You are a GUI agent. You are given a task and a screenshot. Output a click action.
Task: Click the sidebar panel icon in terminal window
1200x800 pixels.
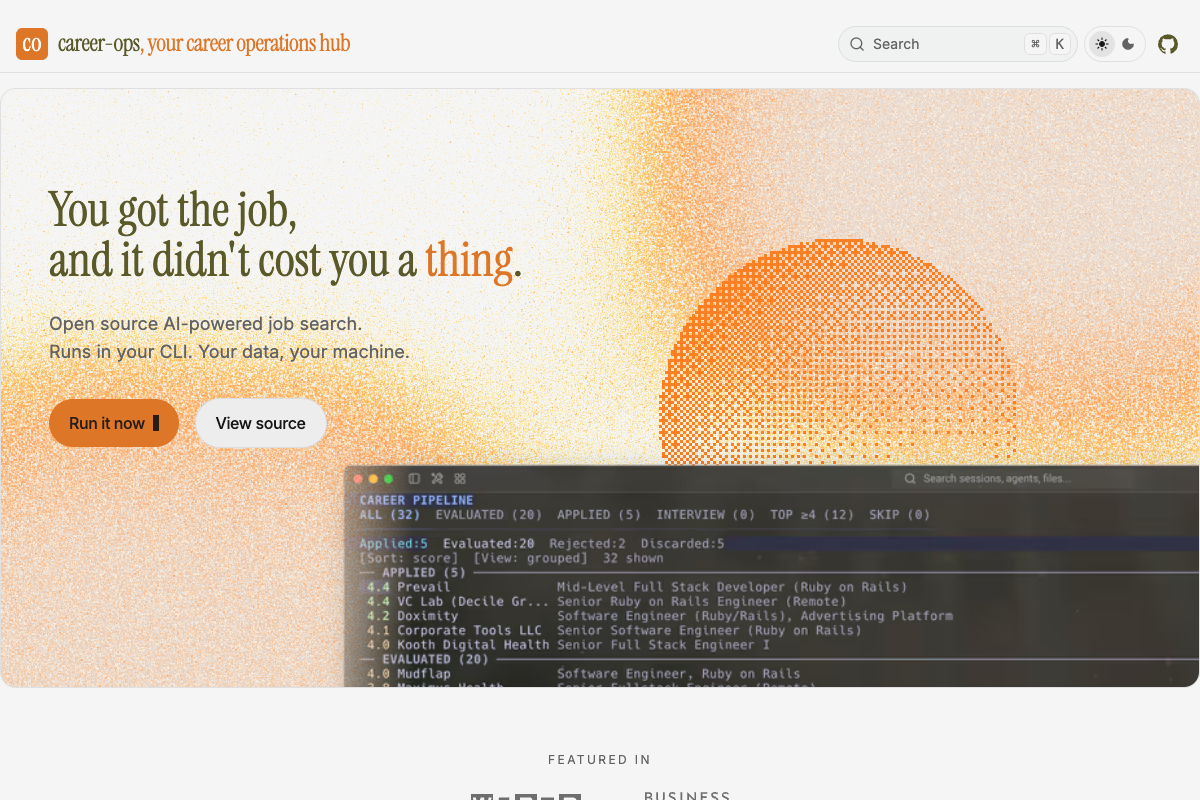[x=414, y=479]
